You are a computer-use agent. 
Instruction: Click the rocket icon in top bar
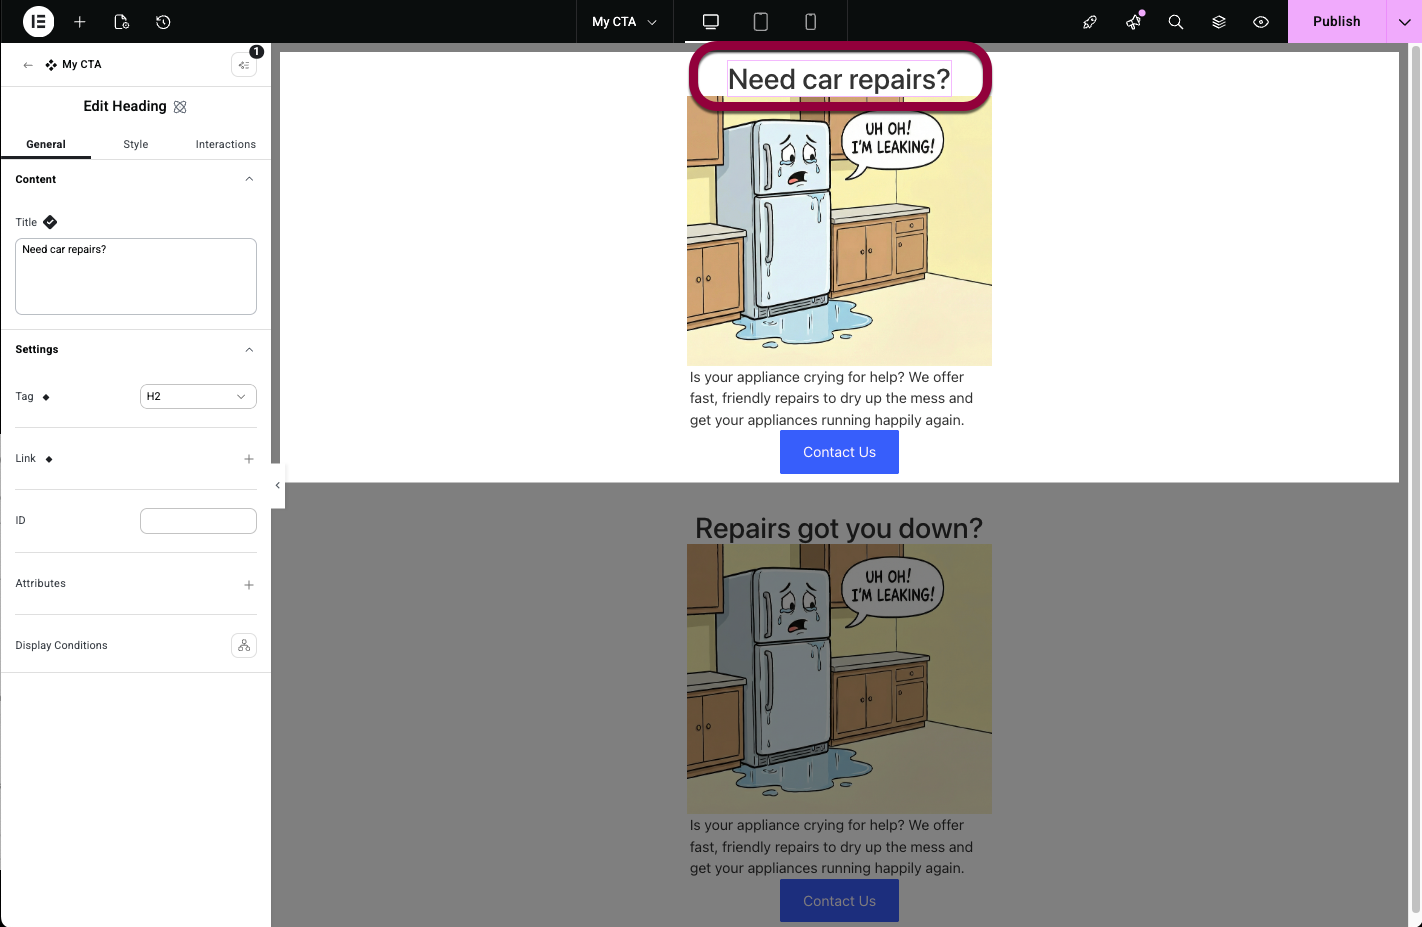(x=1090, y=22)
